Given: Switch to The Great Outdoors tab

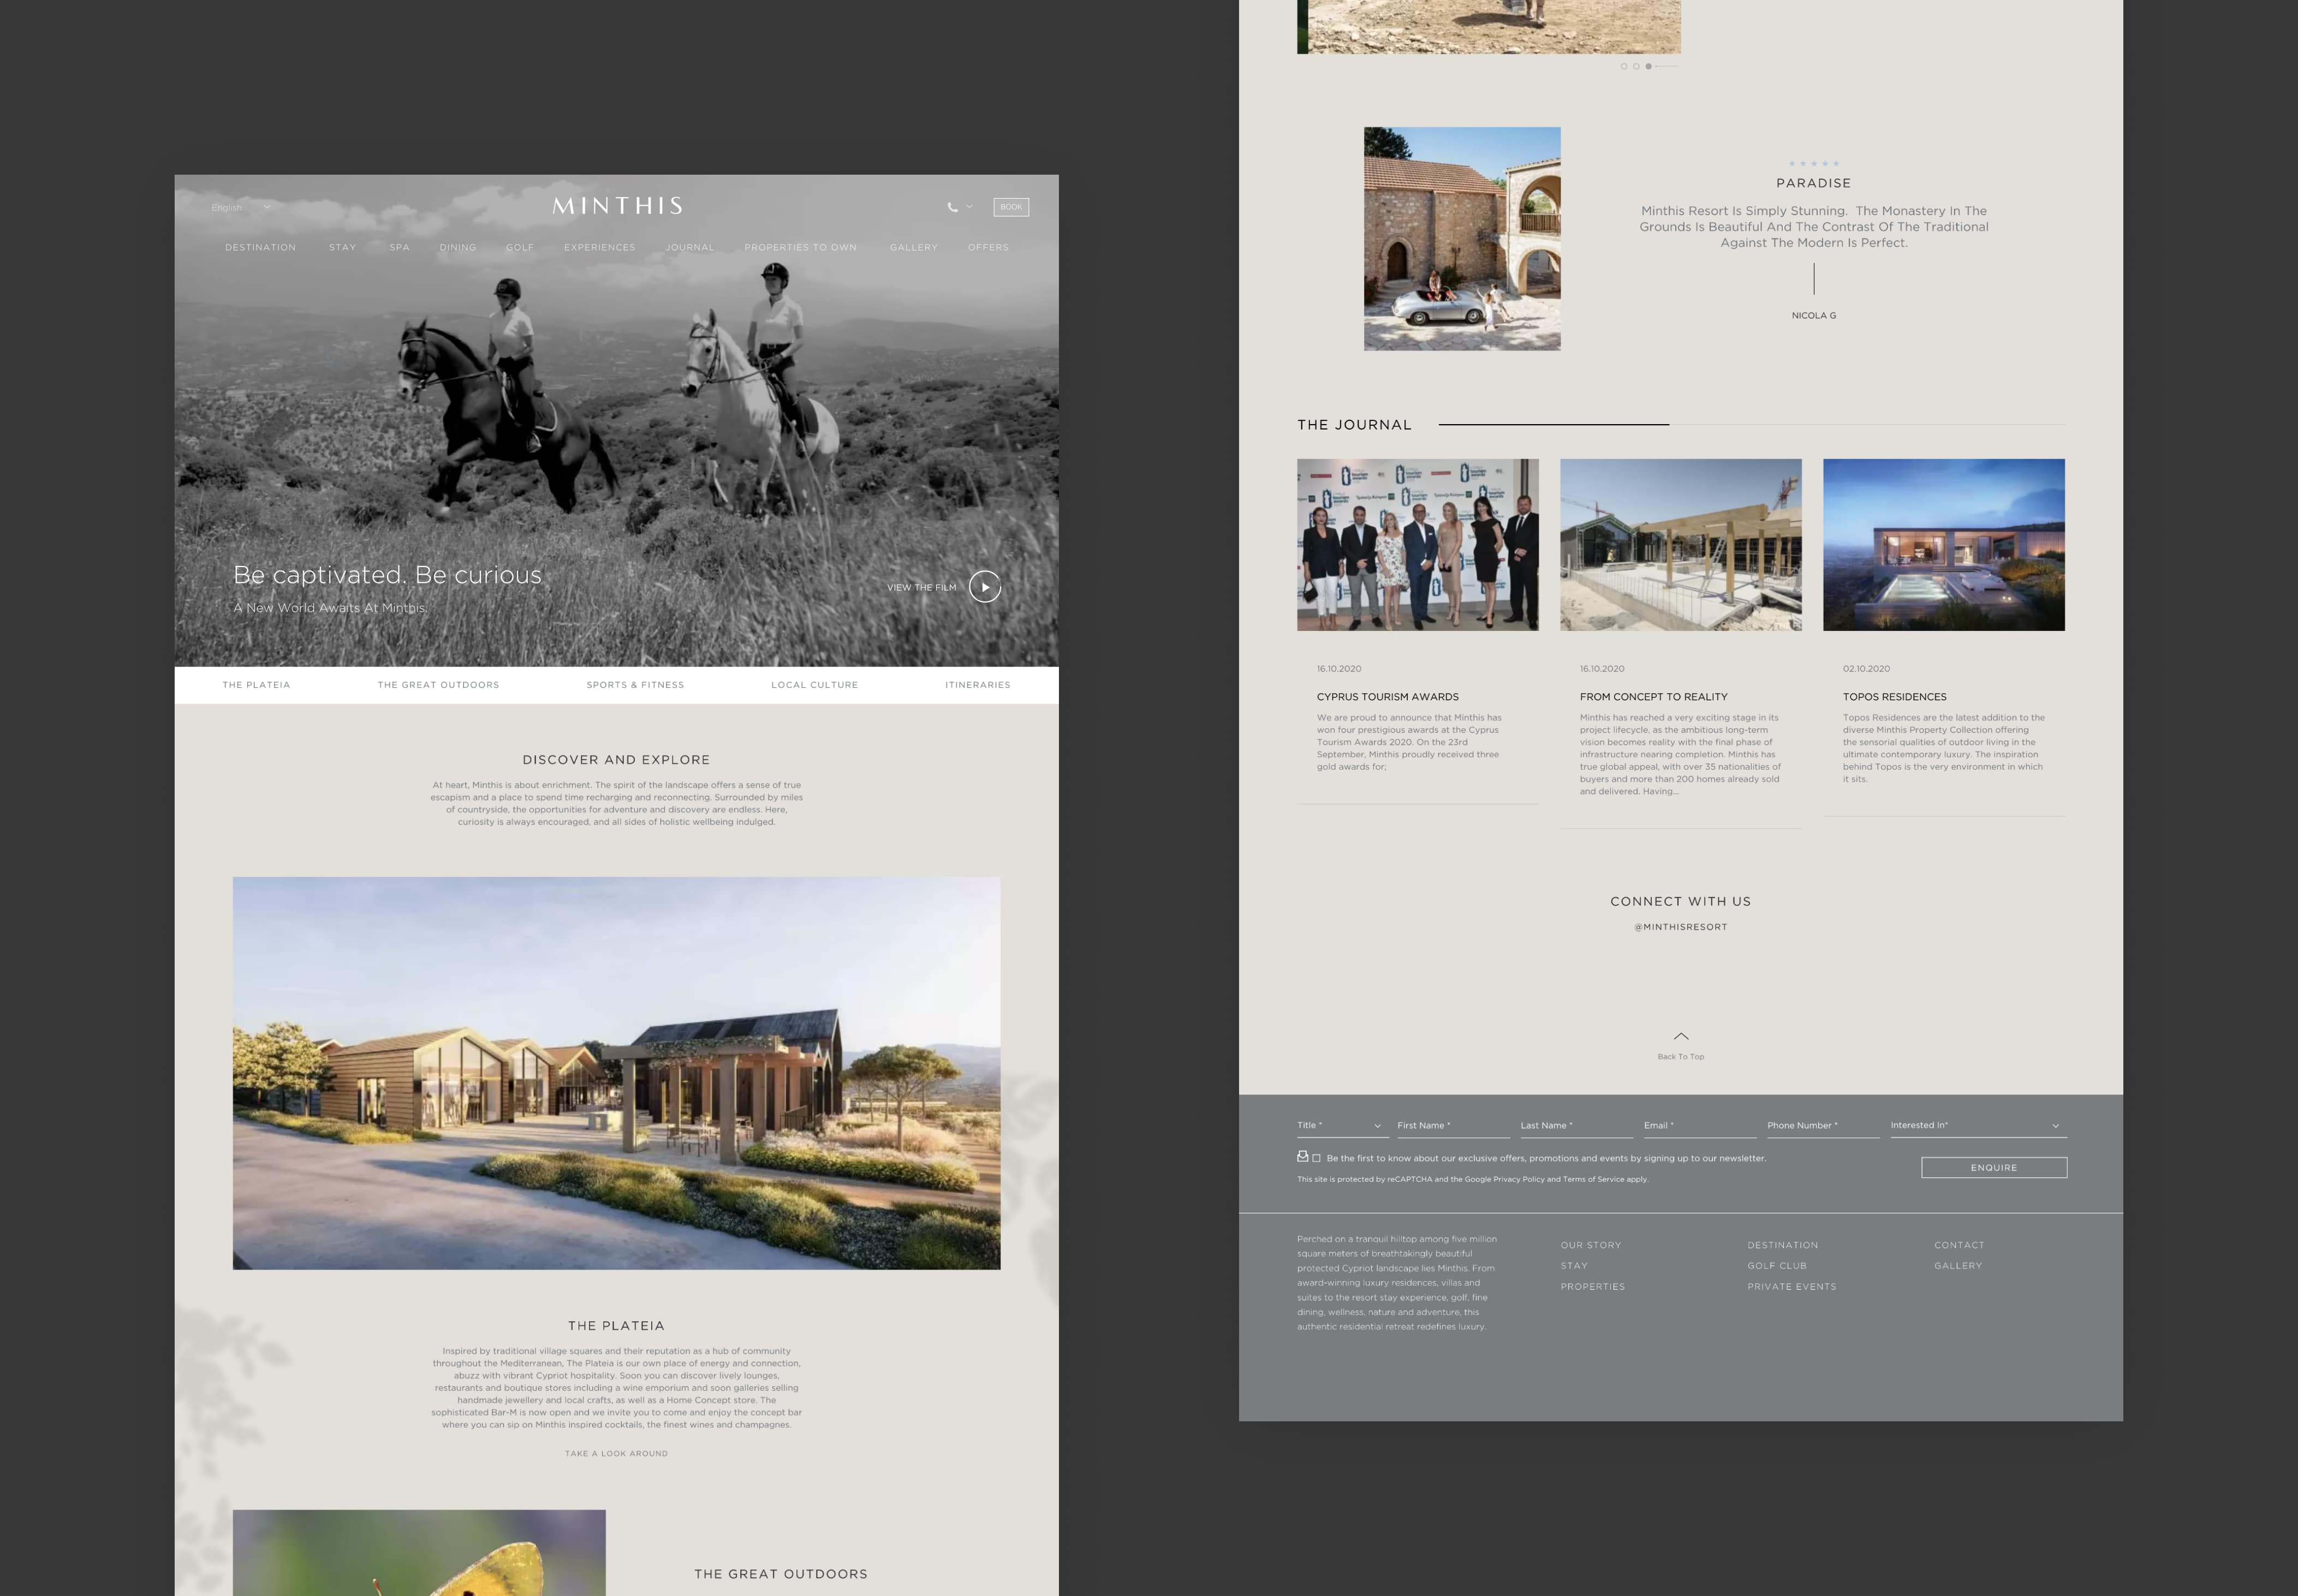Looking at the screenshot, I should pyautogui.click(x=438, y=685).
